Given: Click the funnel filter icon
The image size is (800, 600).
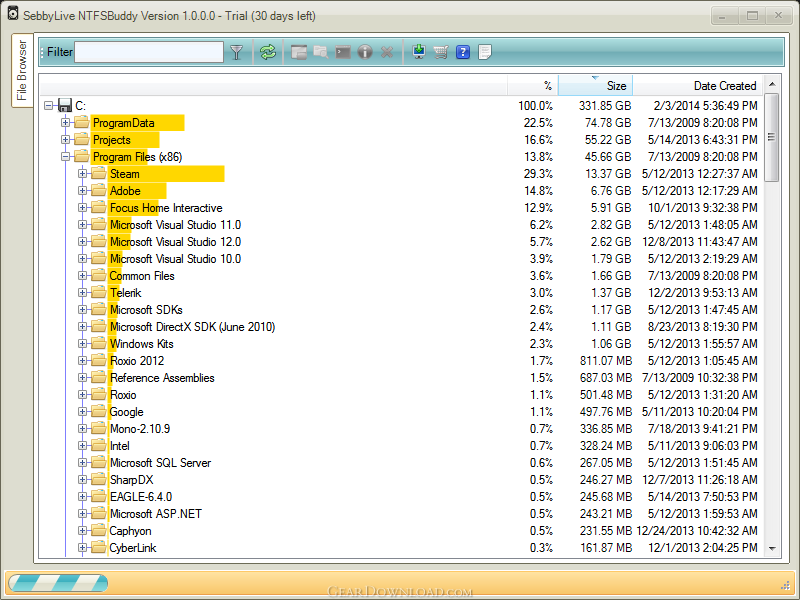Looking at the screenshot, I should (x=236, y=52).
